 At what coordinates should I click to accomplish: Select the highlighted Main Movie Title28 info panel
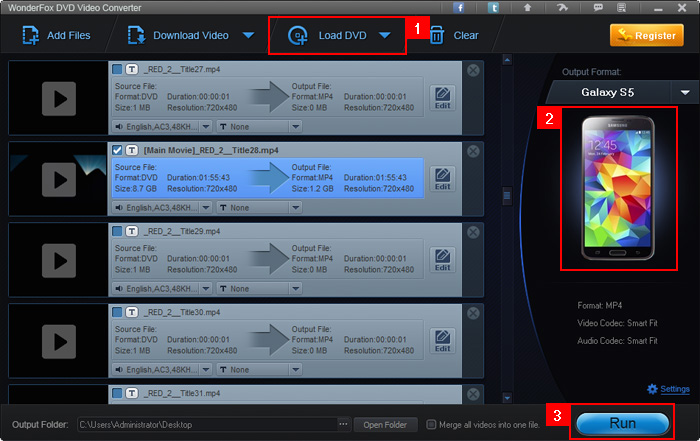coord(267,178)
